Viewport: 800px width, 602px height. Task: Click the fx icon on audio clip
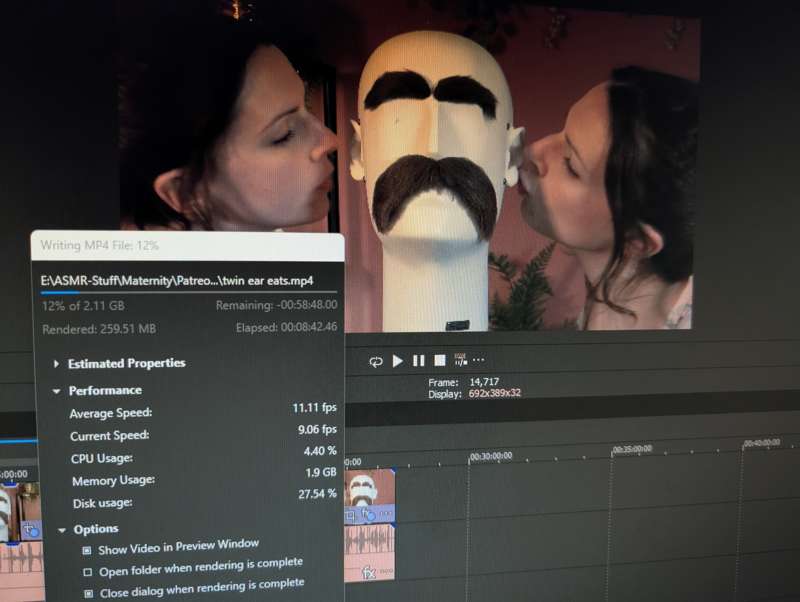click(369, 573)
